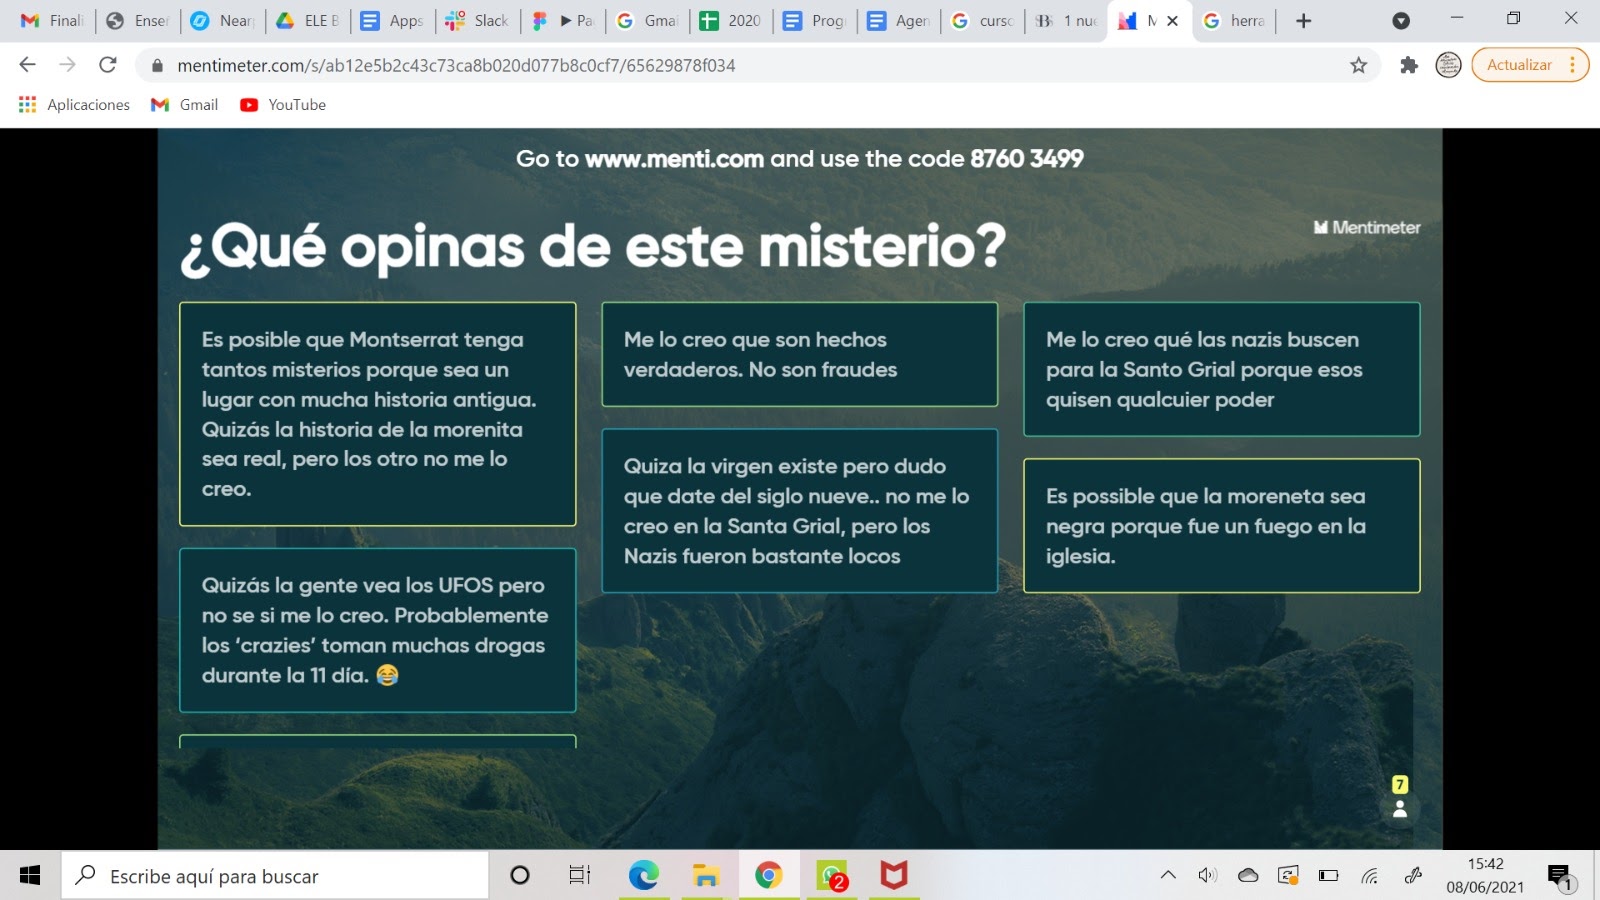Launch Microsoft Edge from the taskbar
The image size is (1600, 900).
point(643,876)
